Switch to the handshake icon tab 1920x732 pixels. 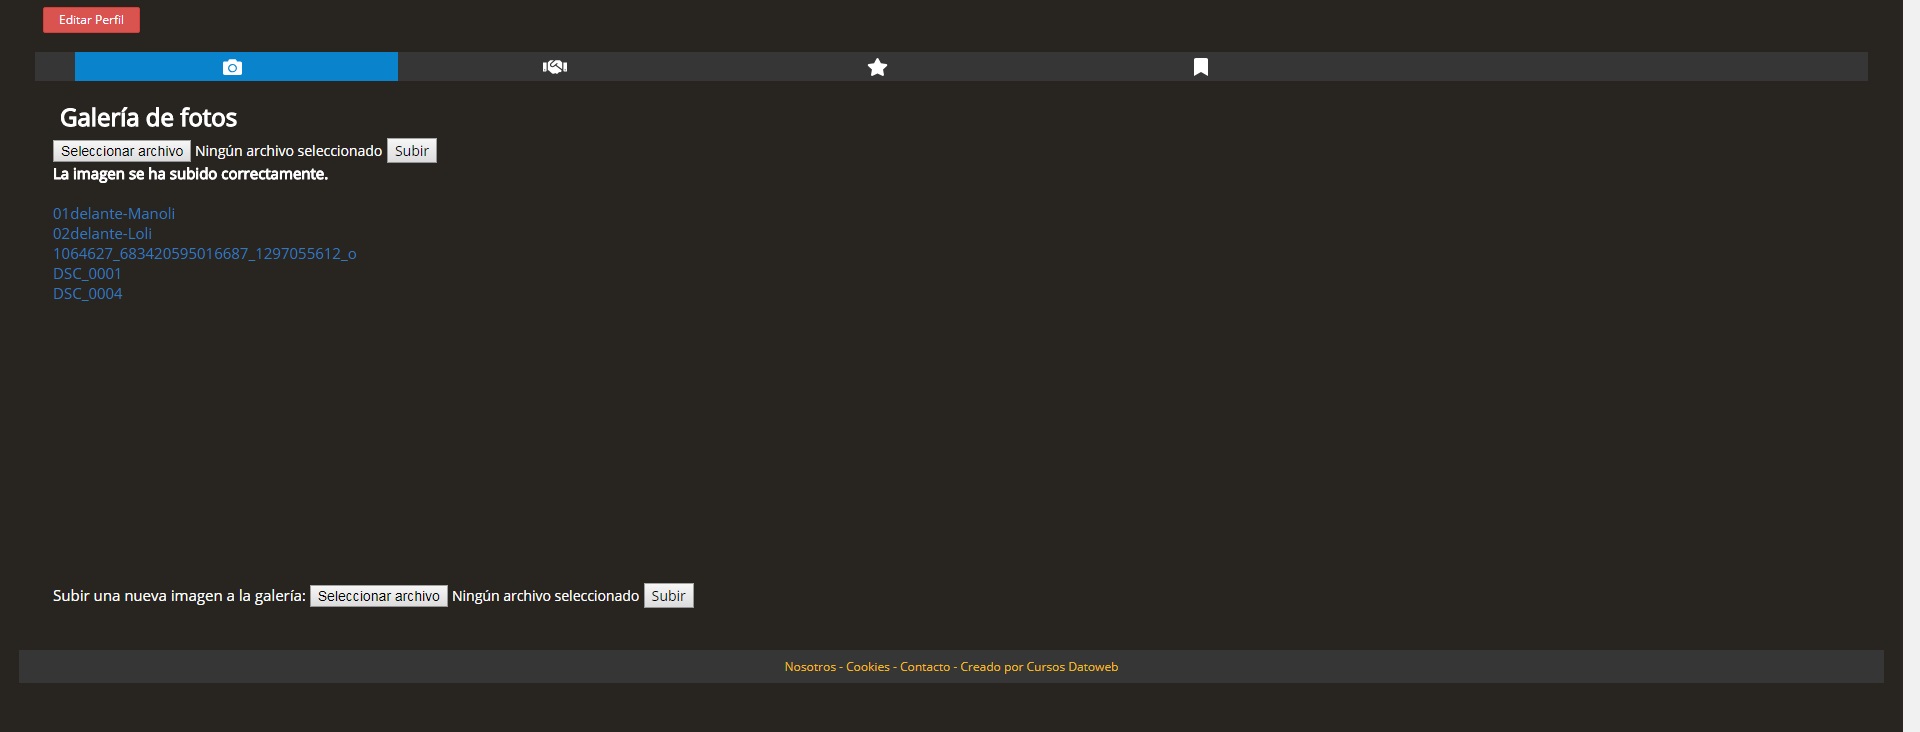click(x=555, y=67)
